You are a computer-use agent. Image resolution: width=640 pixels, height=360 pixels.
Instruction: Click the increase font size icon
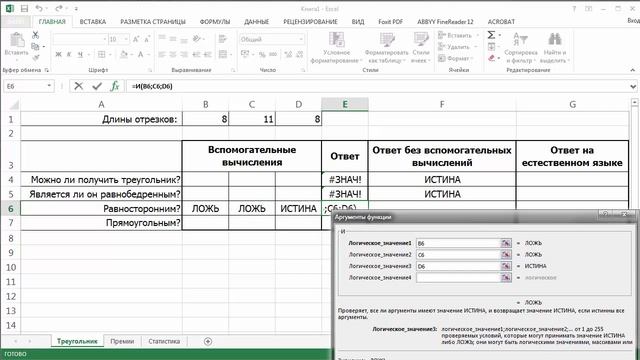(136, 39)
